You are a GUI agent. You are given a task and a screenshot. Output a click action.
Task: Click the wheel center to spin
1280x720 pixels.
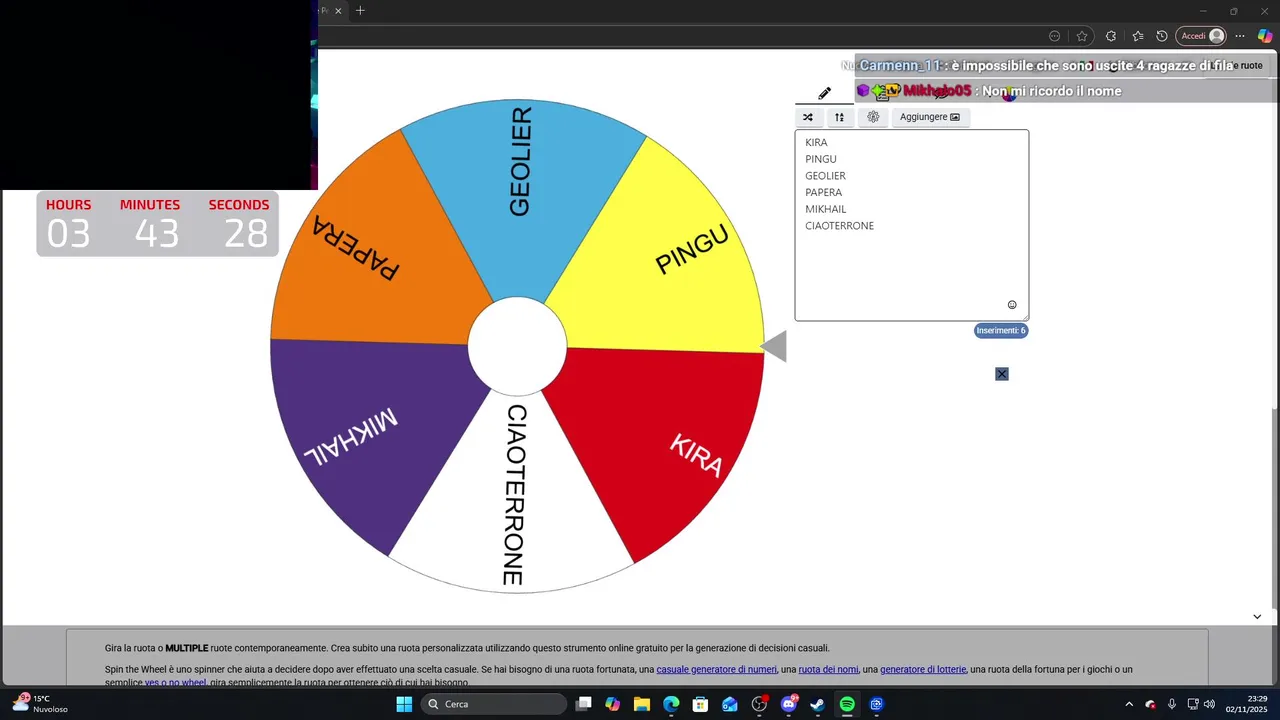517,346
